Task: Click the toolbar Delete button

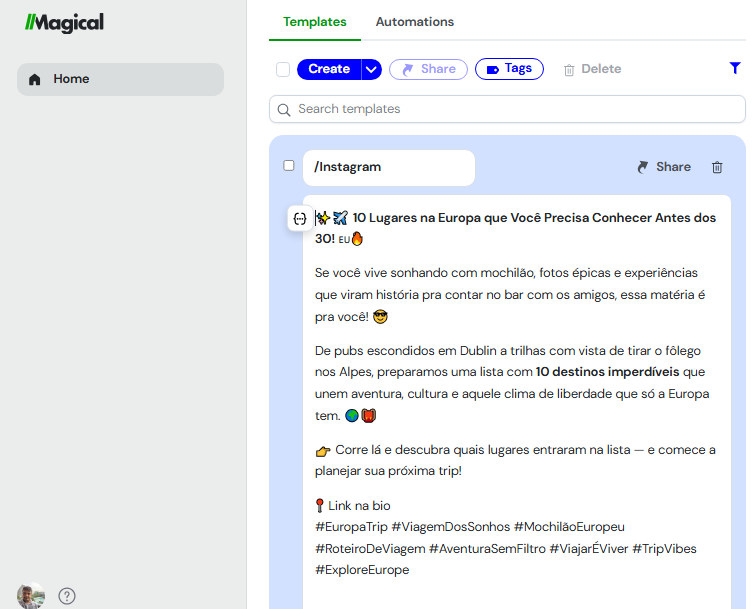Action: coord(593,69)
